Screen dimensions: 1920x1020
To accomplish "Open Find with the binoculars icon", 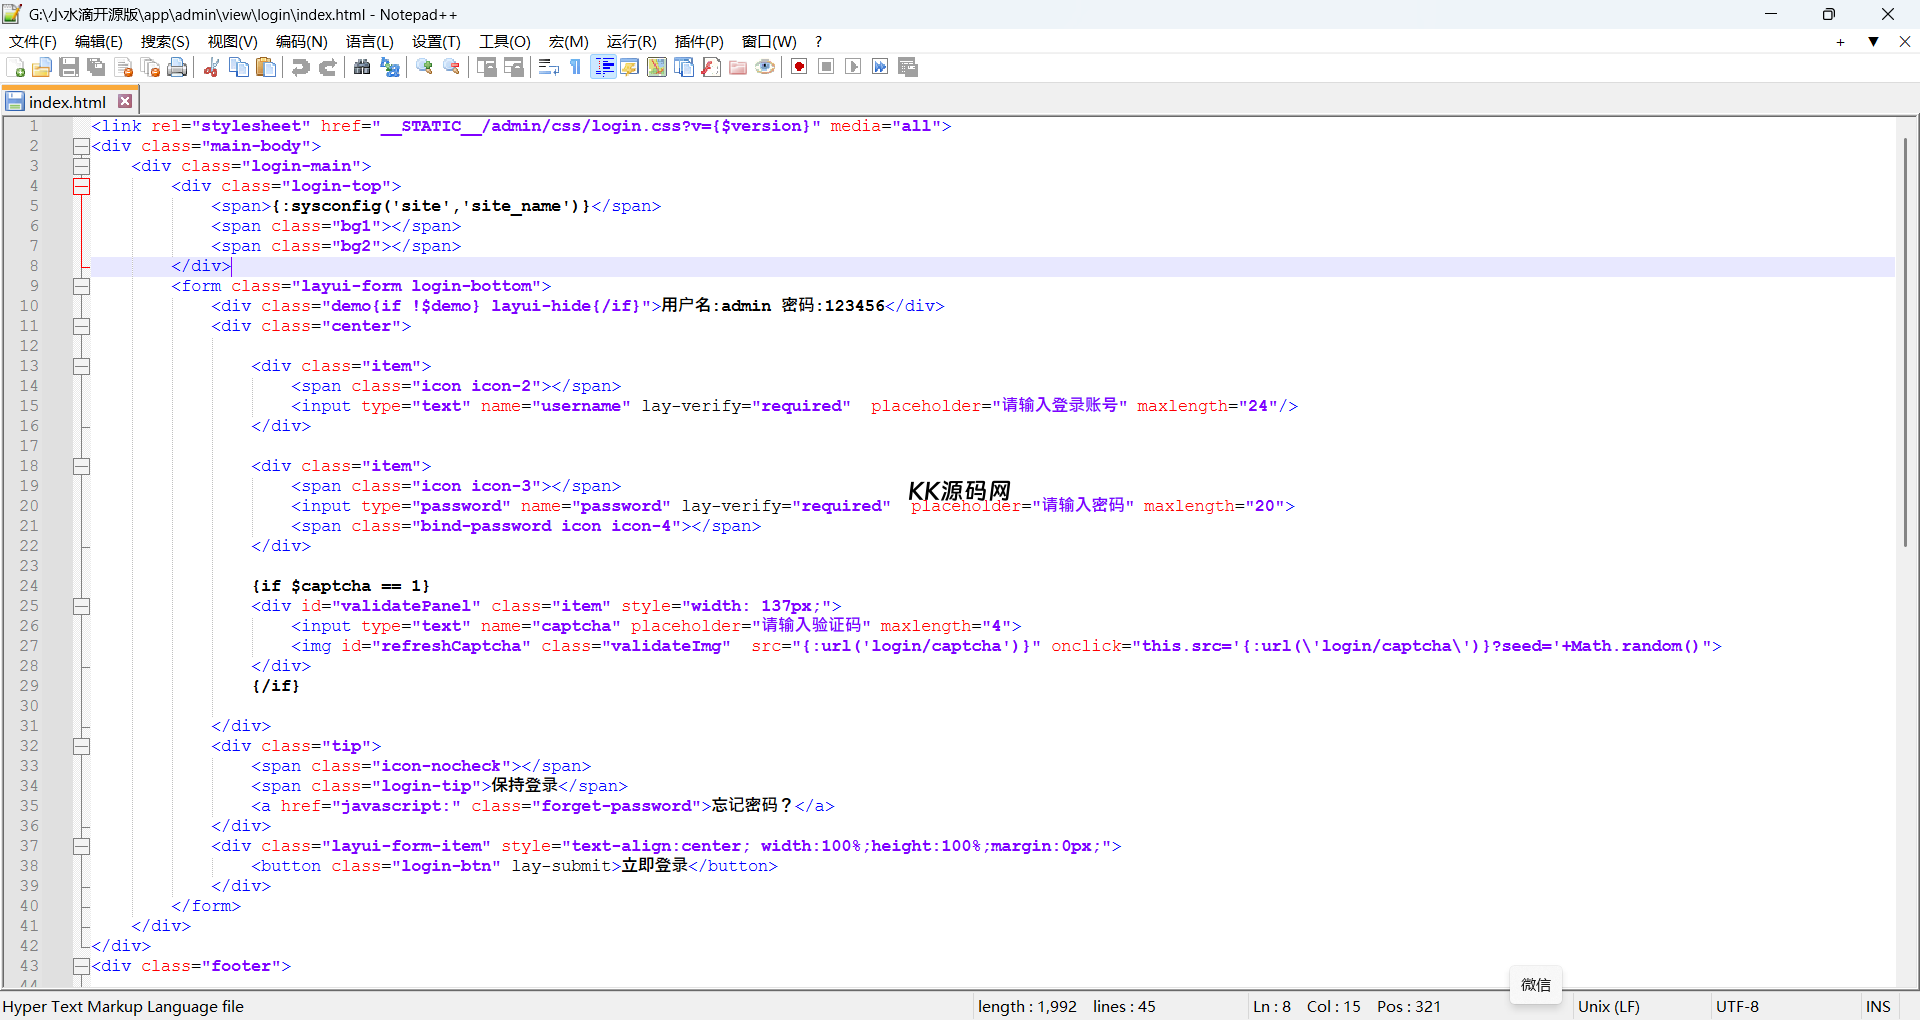I will point(362,67).
